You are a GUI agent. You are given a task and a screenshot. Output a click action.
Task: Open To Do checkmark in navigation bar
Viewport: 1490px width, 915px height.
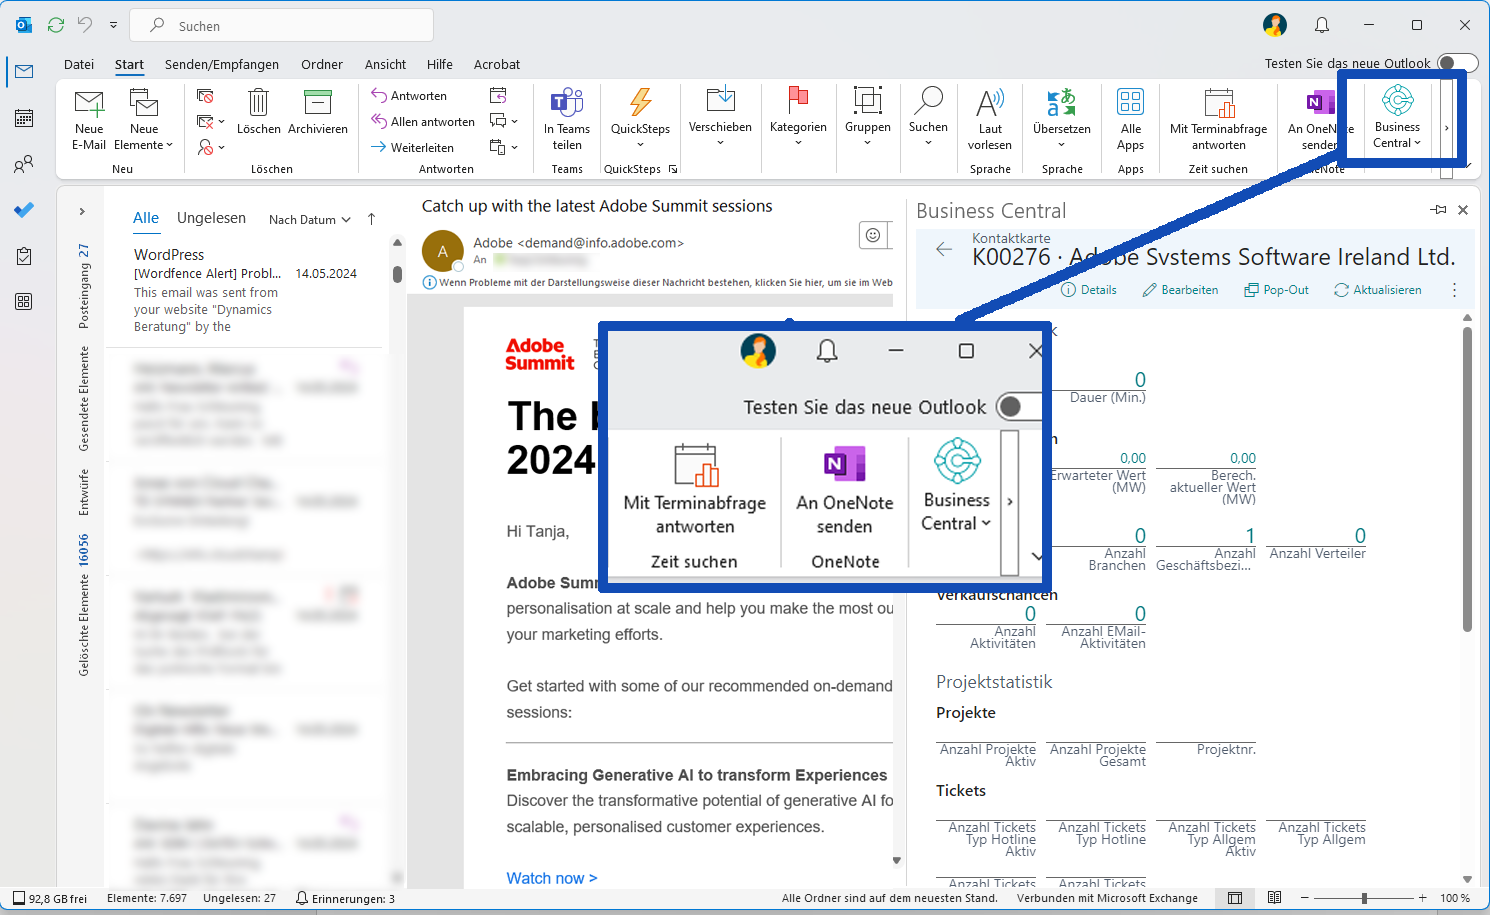pos(24,210)
